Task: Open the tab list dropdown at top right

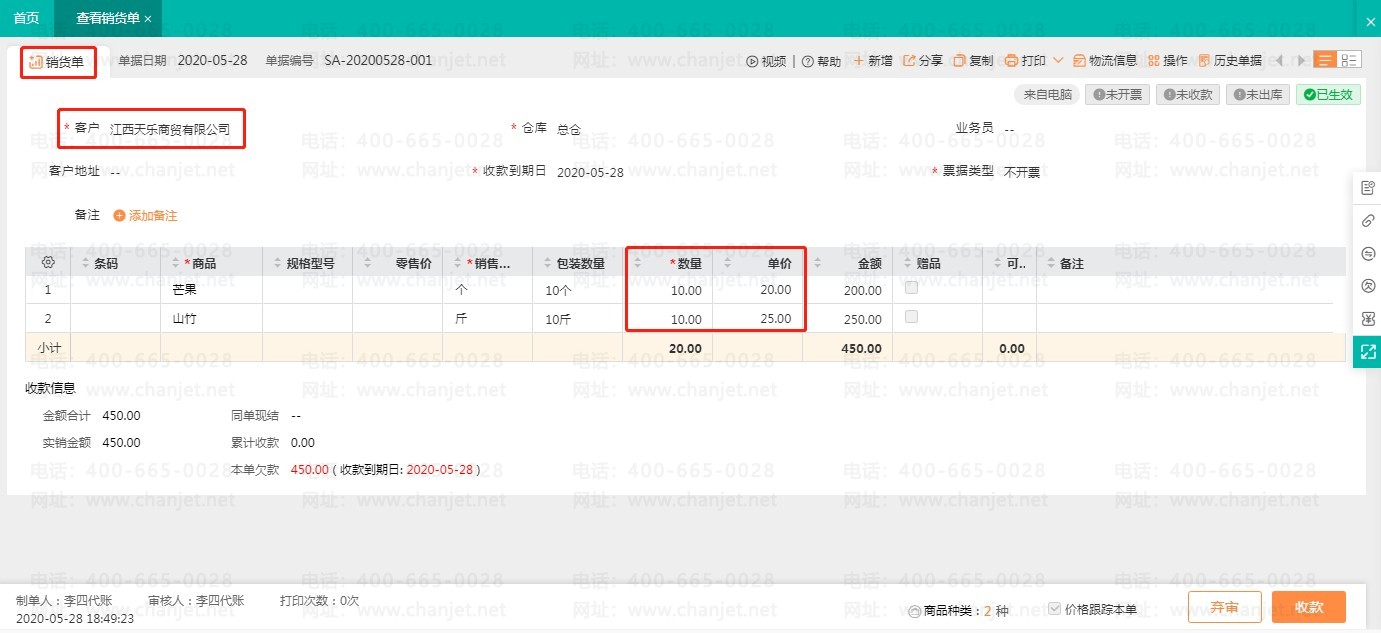Action: (1370, 21)
